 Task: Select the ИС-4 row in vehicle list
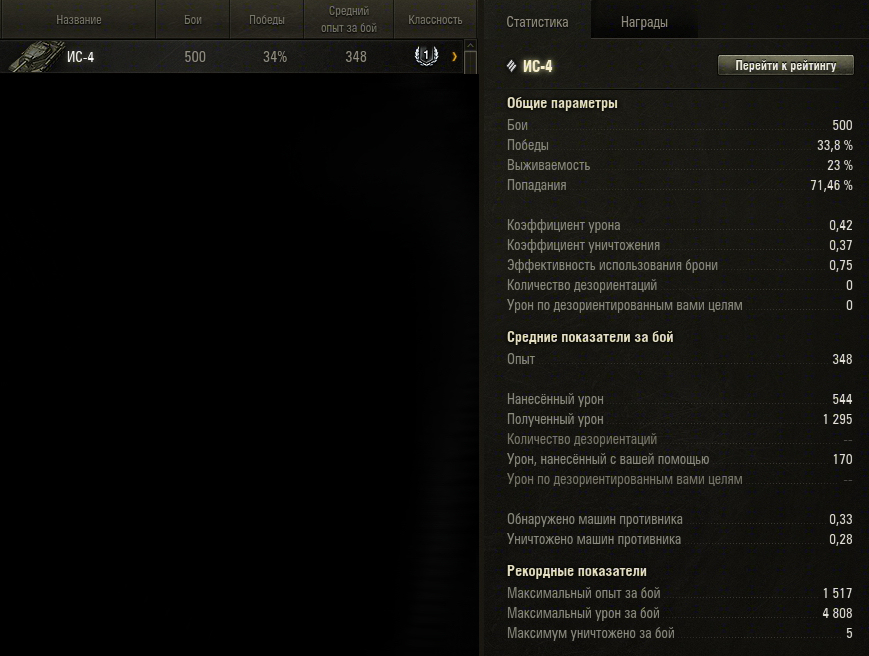(232, 57)
